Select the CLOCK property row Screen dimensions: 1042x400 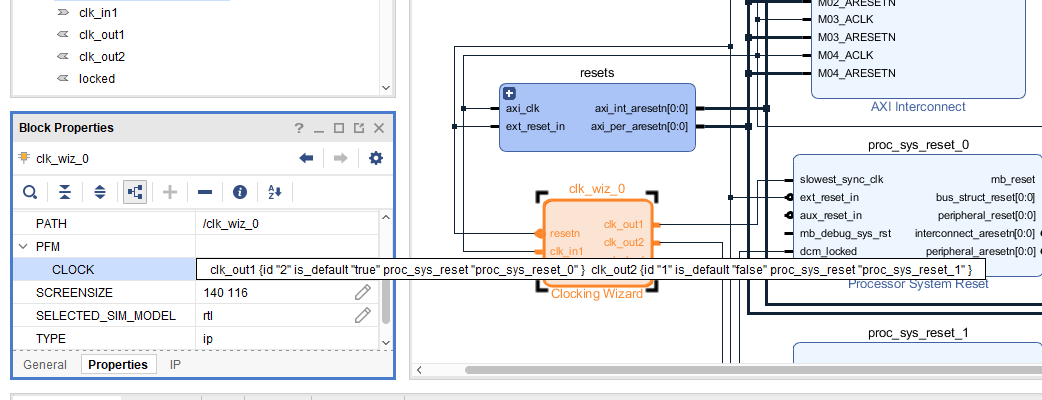coord(100,269)
